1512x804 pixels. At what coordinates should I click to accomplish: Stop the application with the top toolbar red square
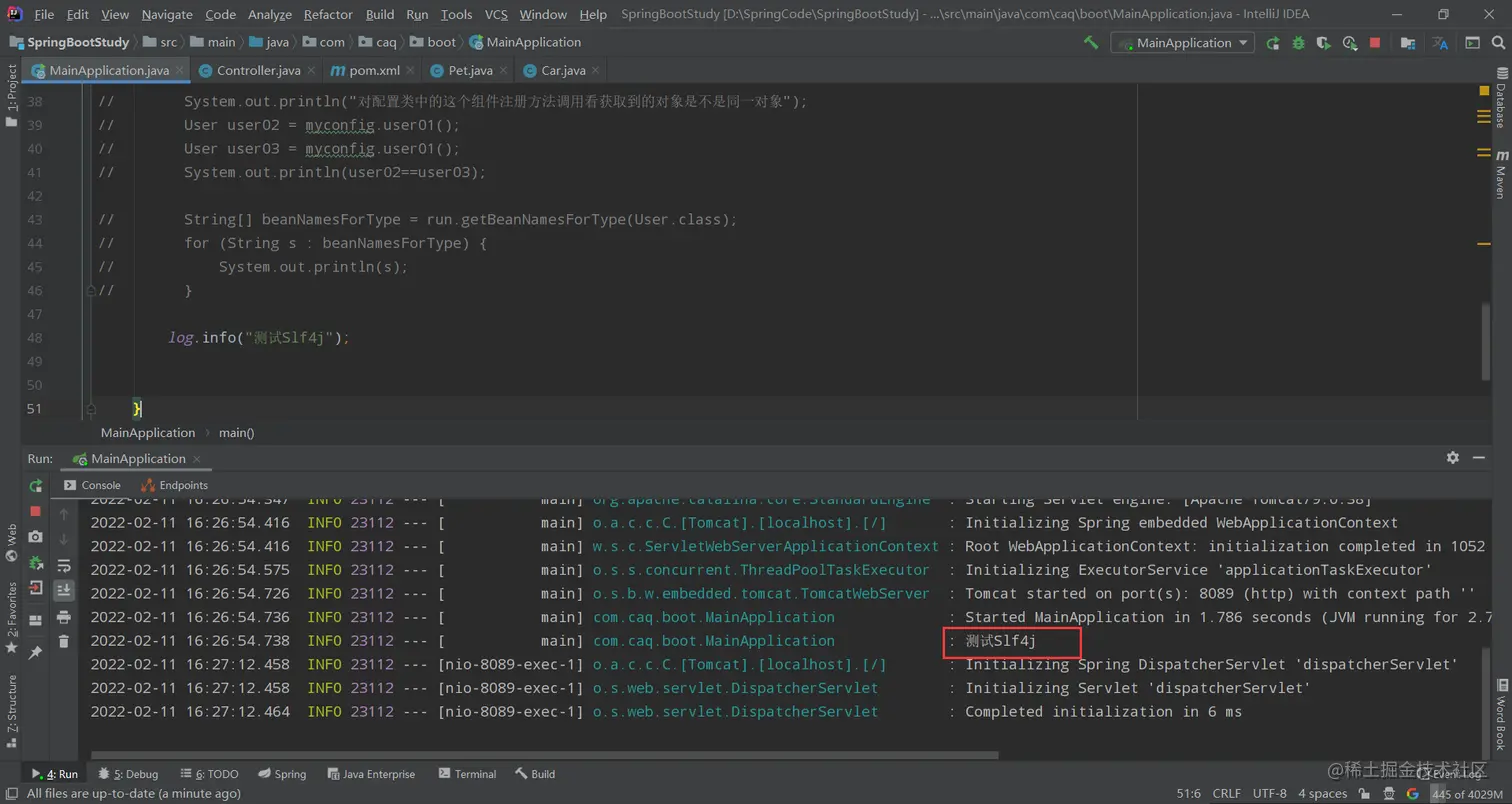click(1375, 43)
